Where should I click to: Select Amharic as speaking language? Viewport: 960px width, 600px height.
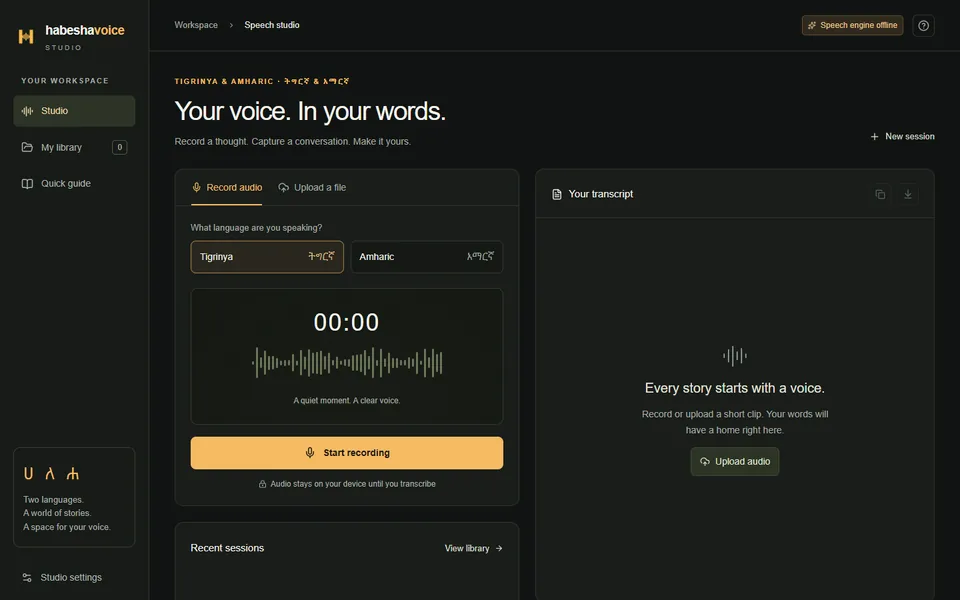(x=427, y=257)
